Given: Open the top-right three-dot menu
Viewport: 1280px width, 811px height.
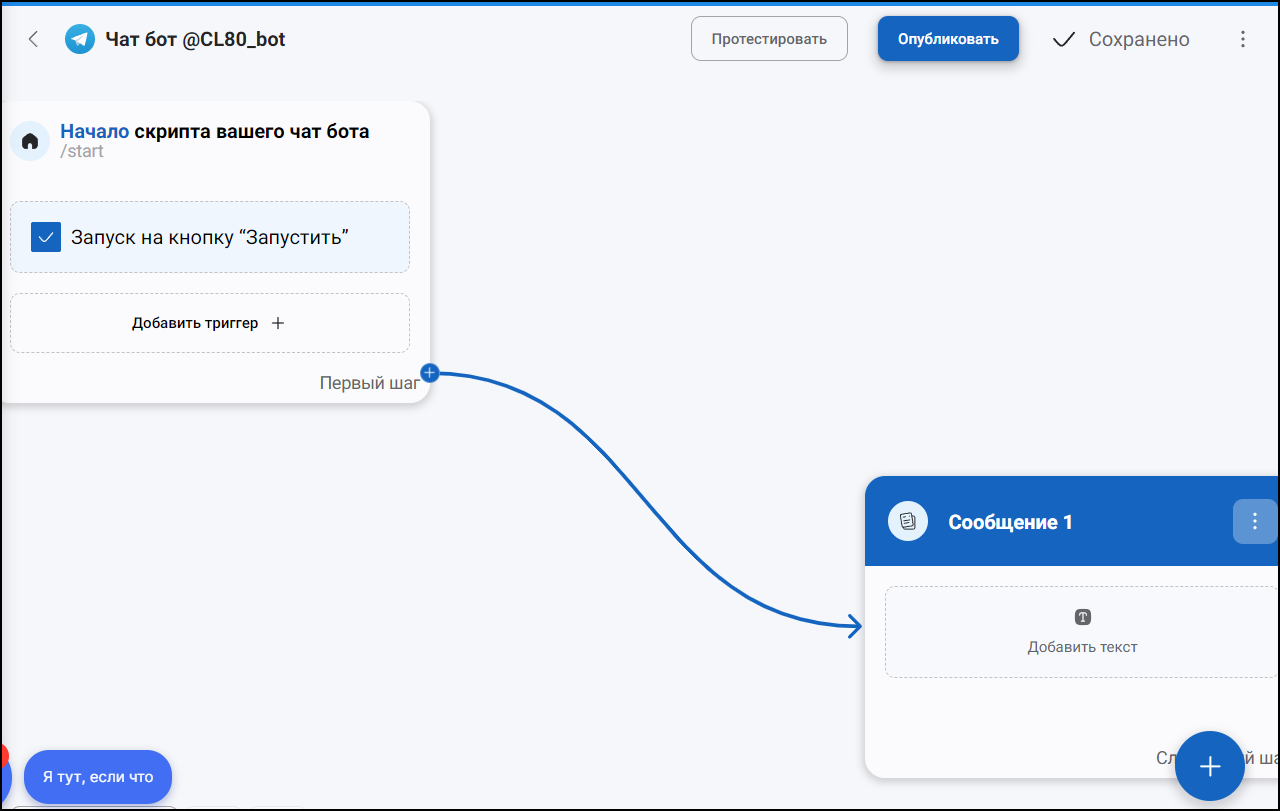Looking at the screenshot, I should (x=1243, y=39).
